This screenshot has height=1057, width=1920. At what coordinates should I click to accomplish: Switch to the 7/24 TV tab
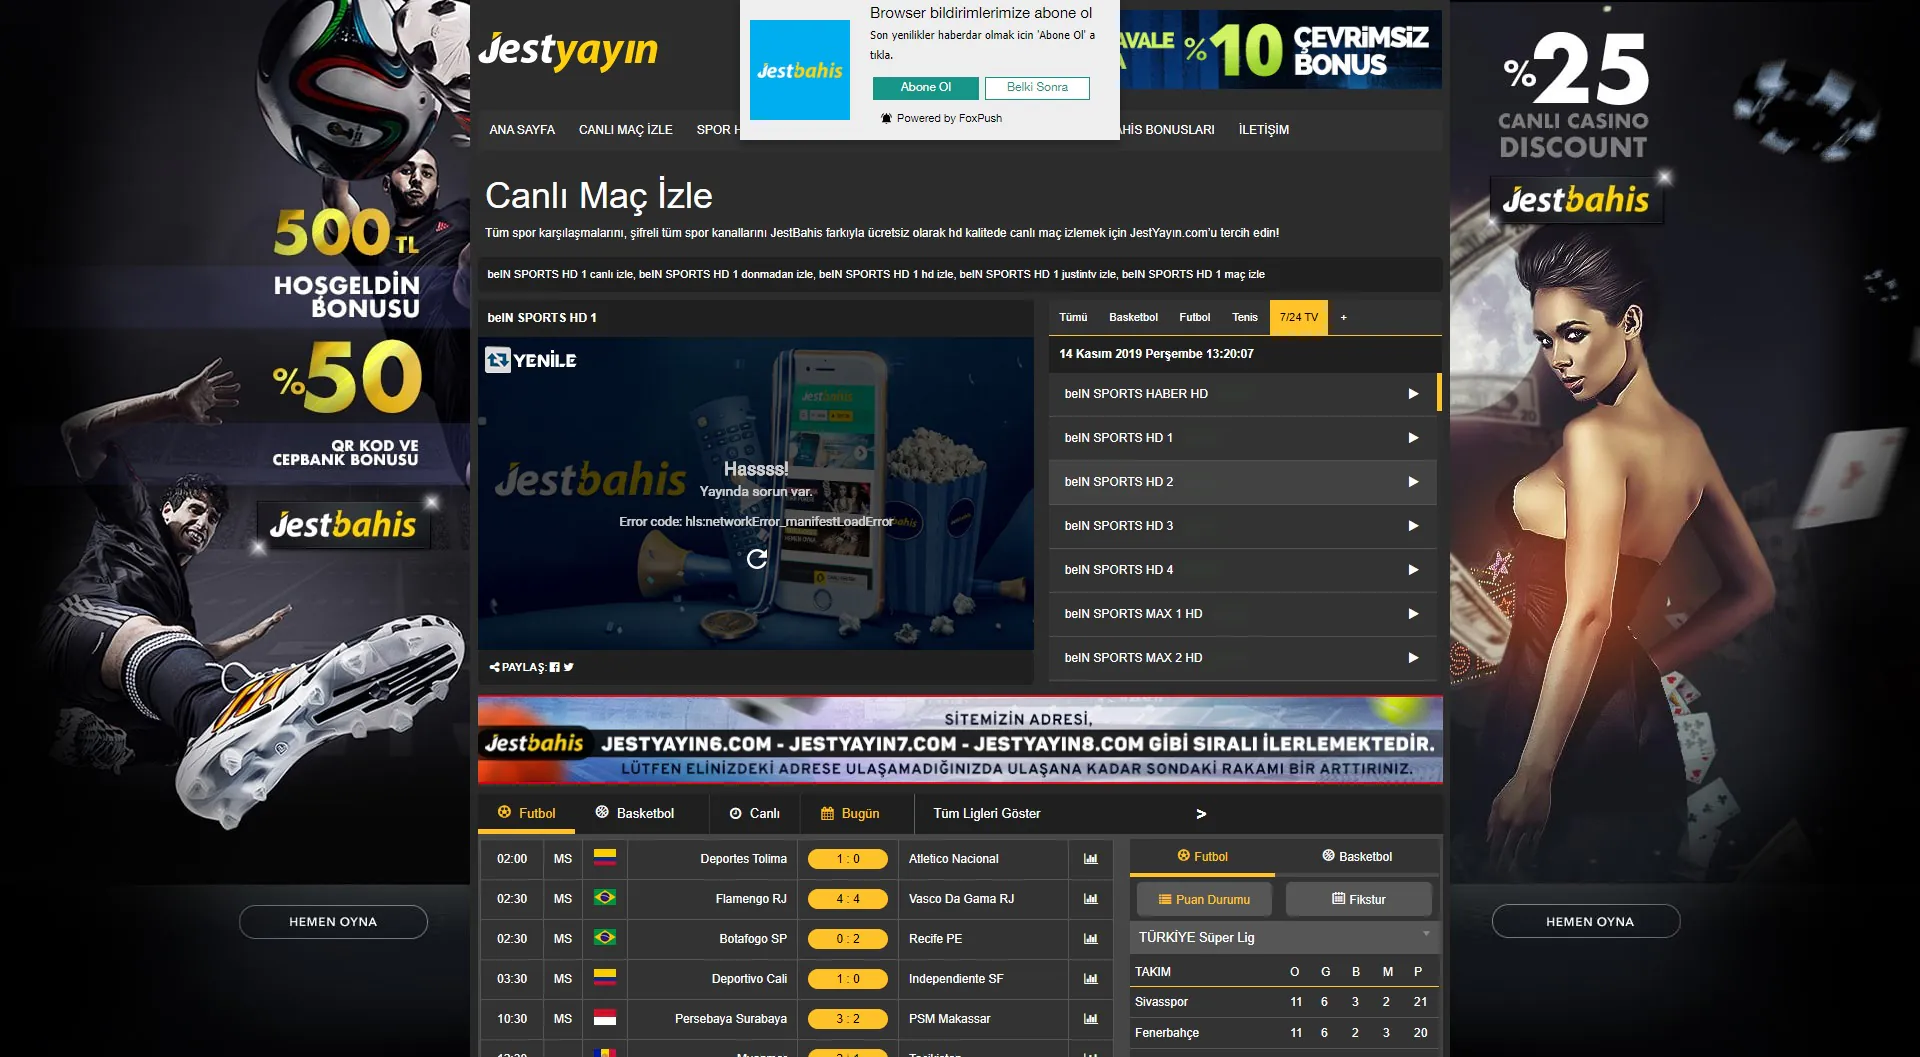(1298, 318)
